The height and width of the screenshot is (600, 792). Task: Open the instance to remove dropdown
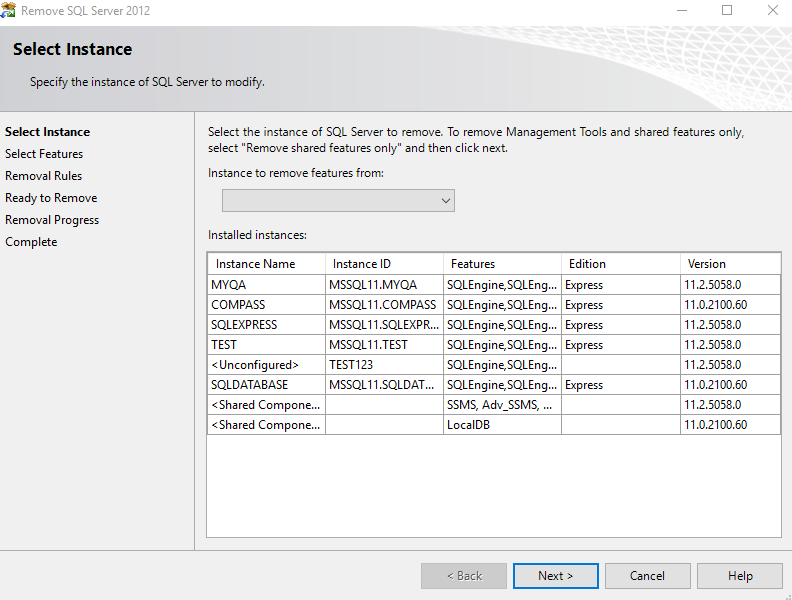point(338,201)
